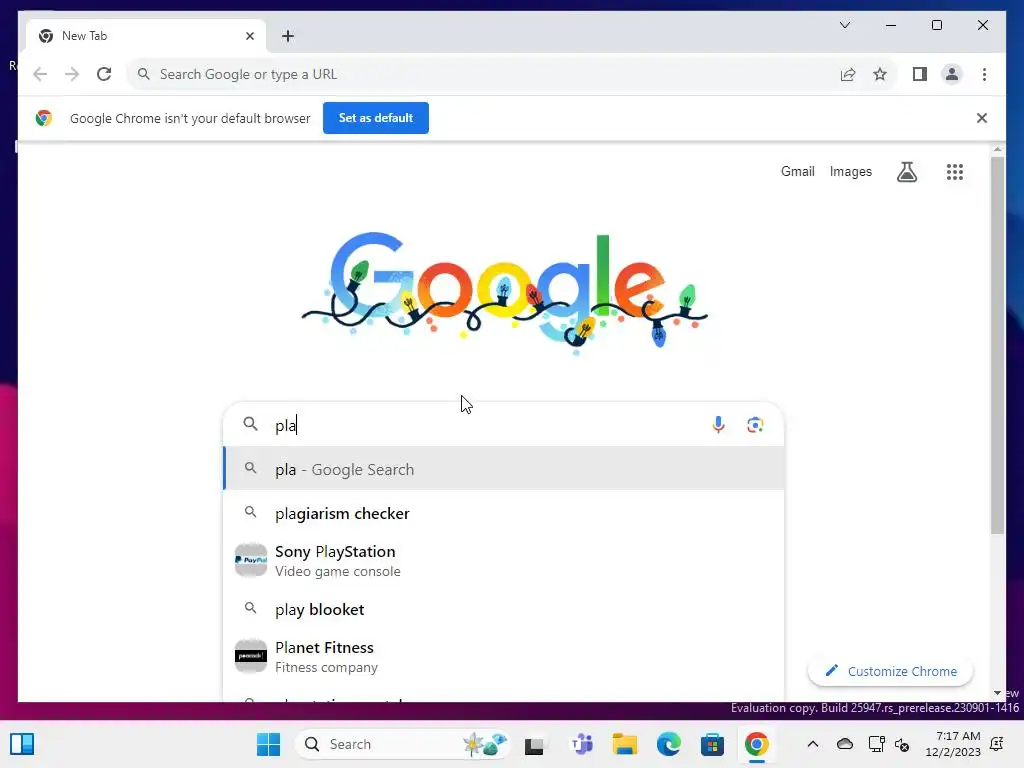1024x768 pixels.
Task: Launch Microsoft Teams from taskbar
Action: 581,744
